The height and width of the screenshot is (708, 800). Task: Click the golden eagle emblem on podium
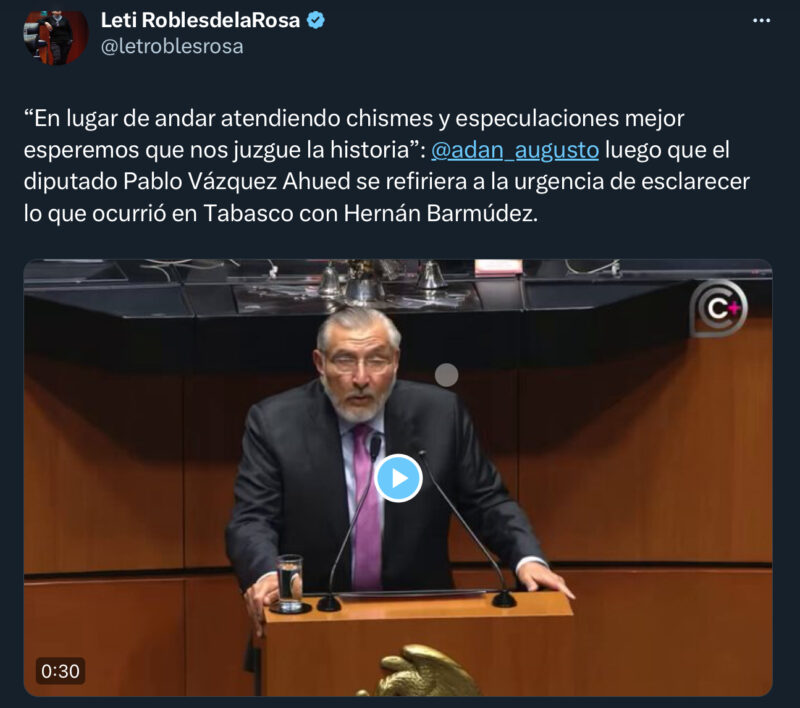coord(418,671)
